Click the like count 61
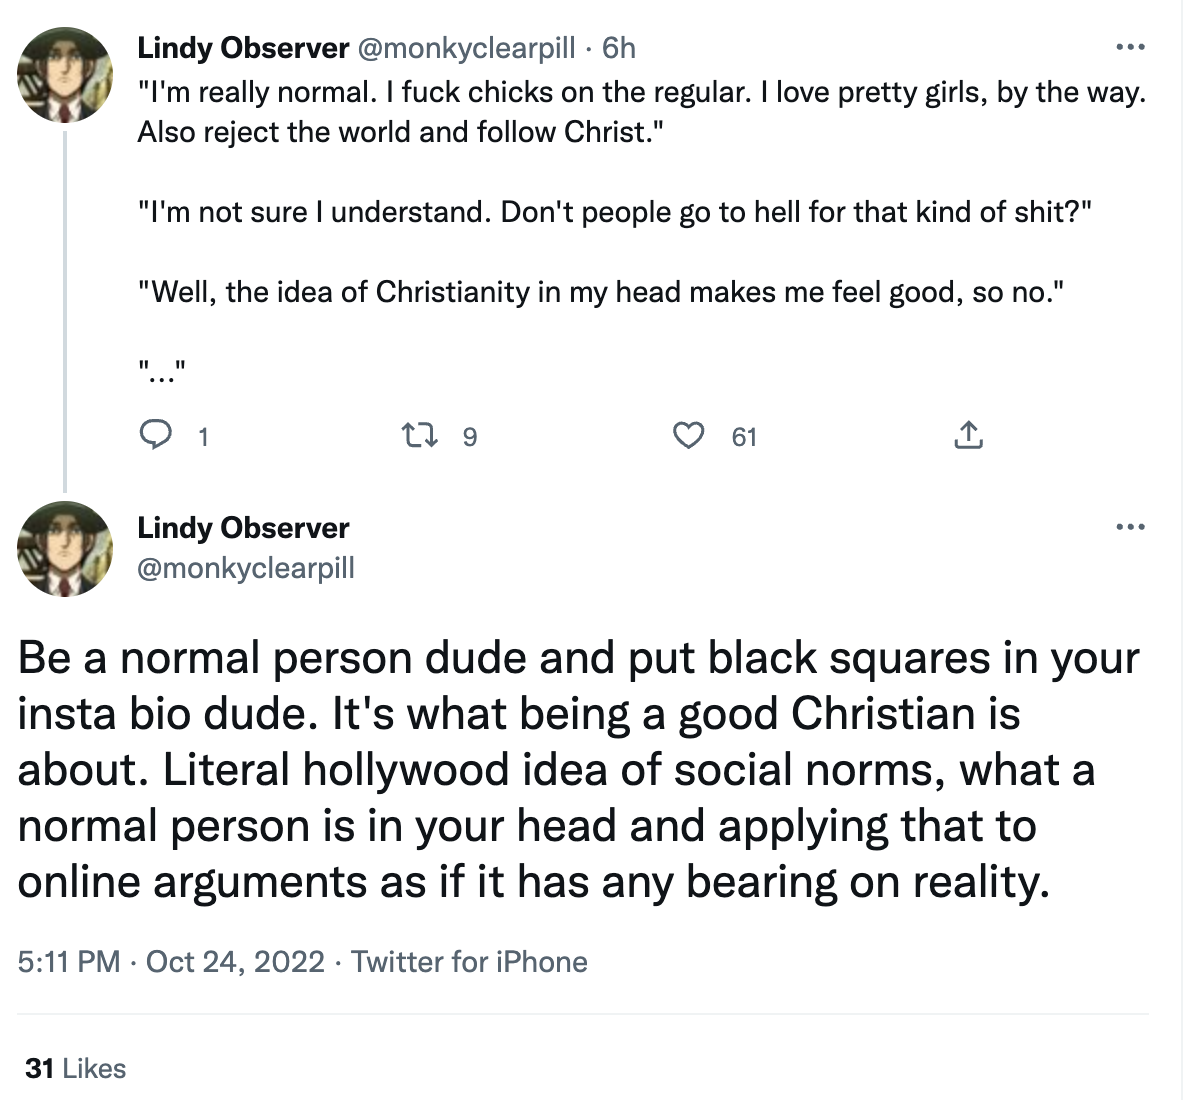Screen dimensions: 1200x1100 744,437
